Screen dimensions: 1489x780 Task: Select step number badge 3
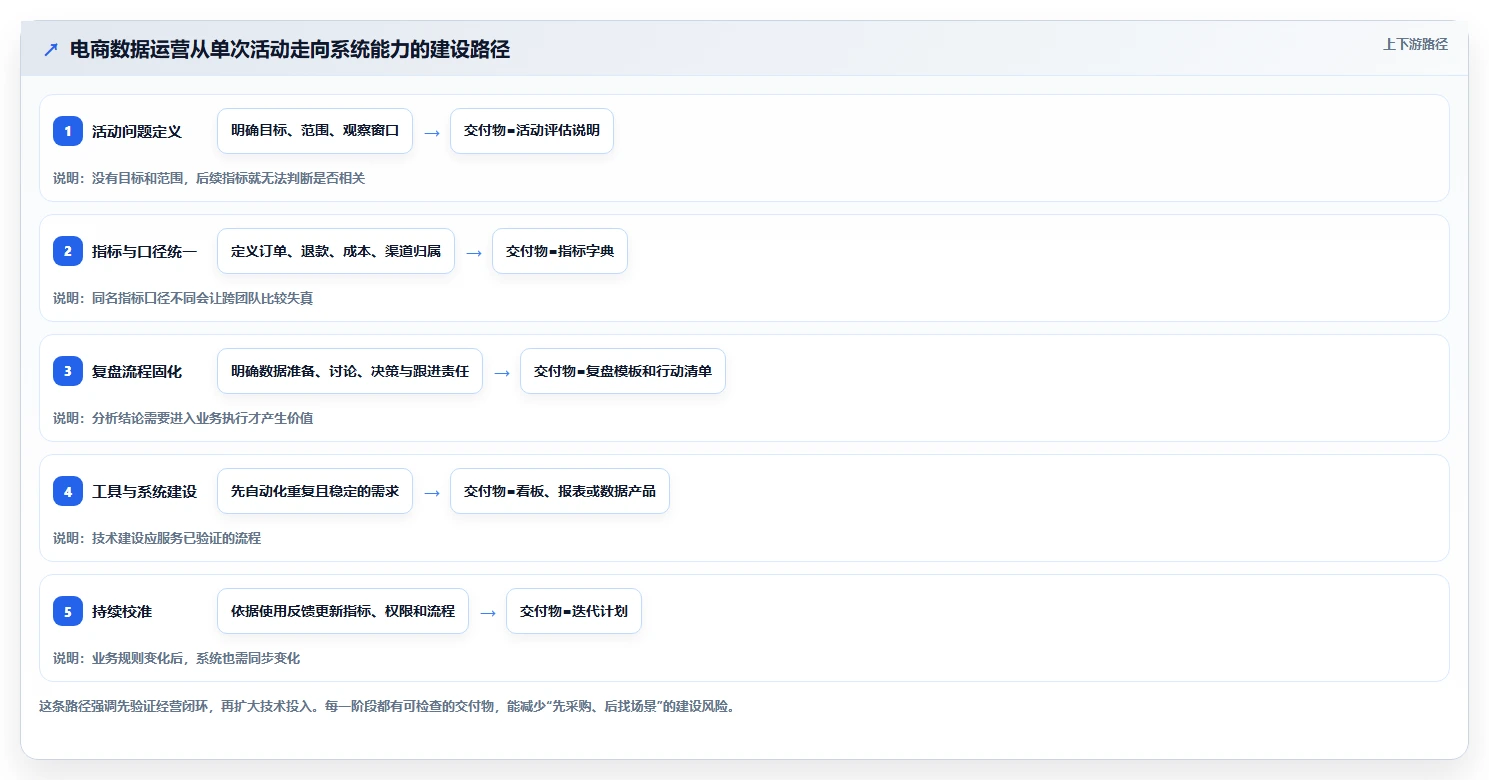tap(68, 371)
